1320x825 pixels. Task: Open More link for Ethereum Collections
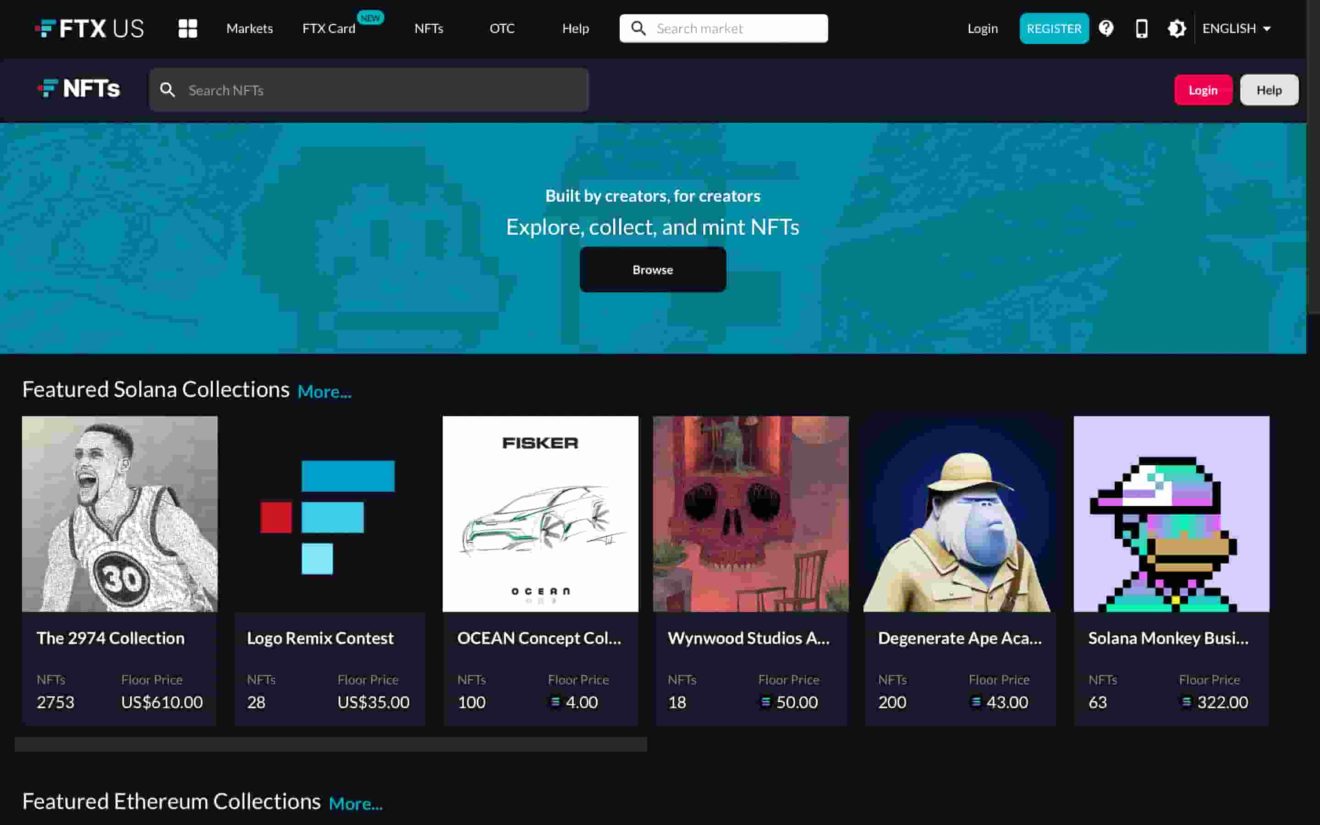[x=355, y=804]
